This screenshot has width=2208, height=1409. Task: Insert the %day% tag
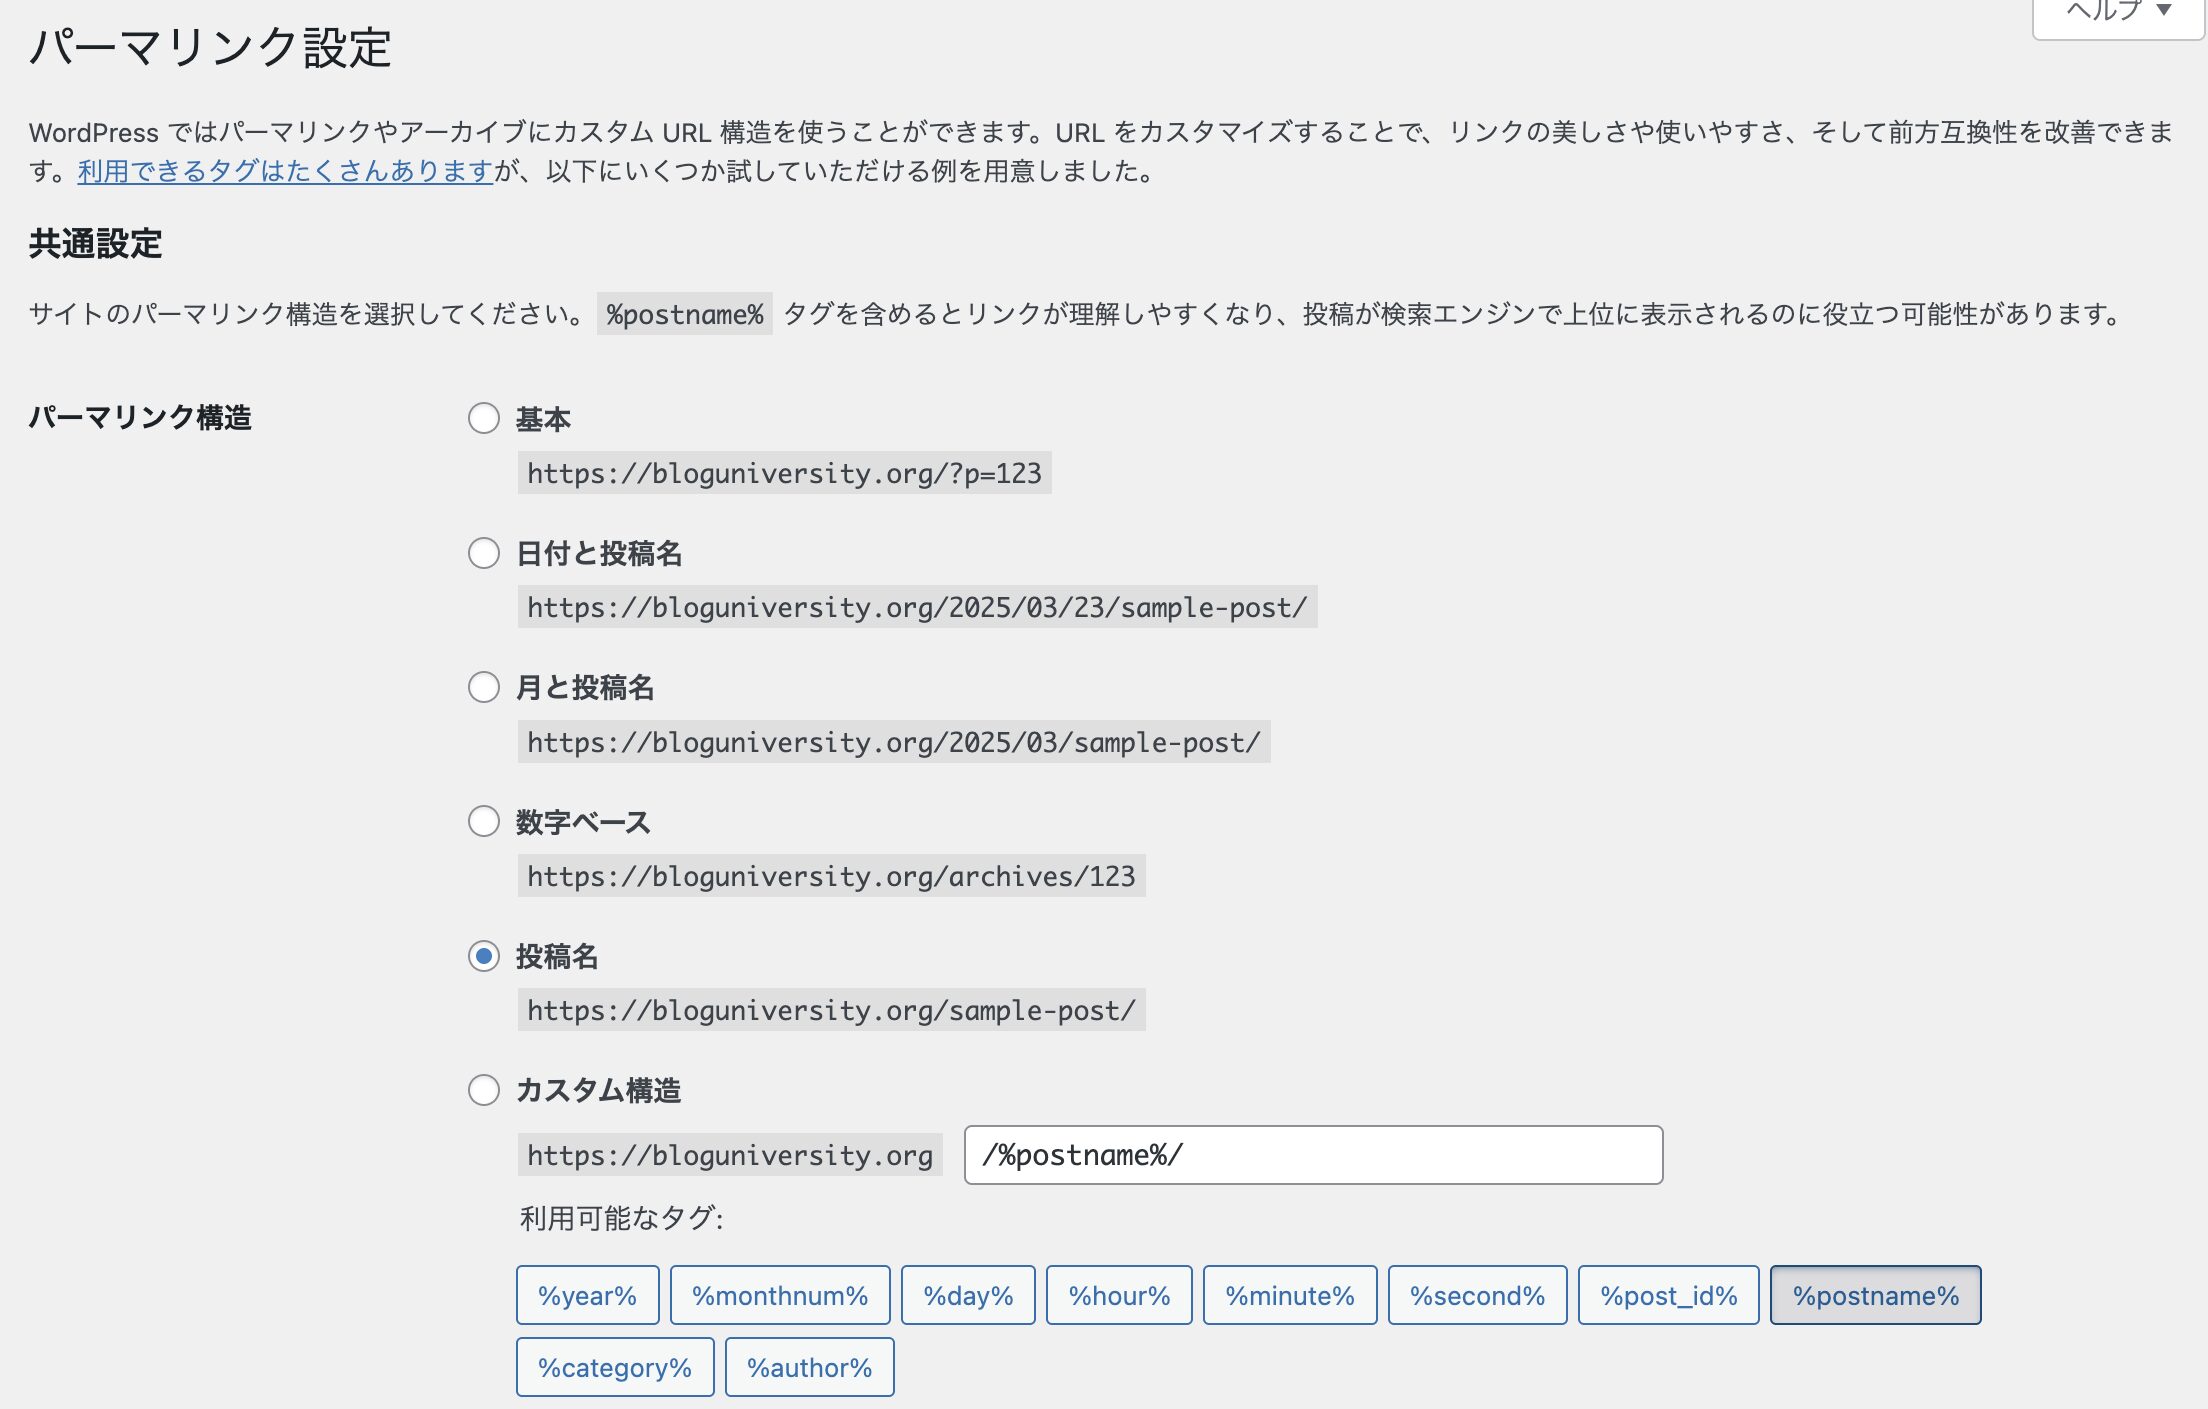(968, 1296)
